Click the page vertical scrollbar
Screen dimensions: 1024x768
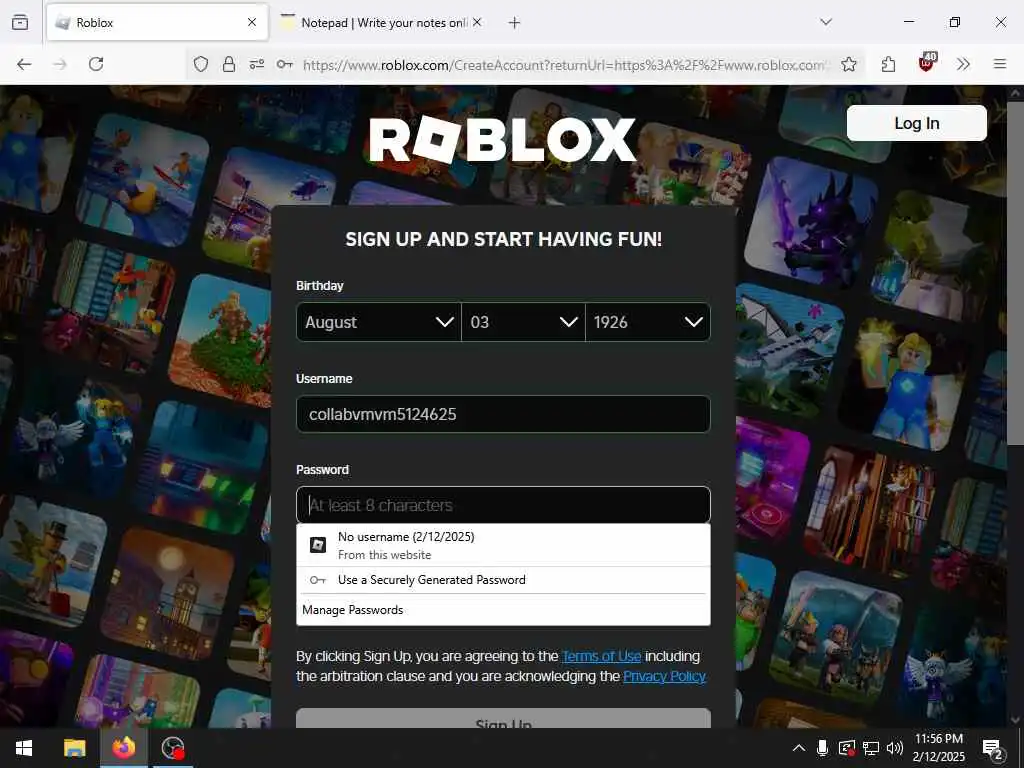pos(1016,274)
